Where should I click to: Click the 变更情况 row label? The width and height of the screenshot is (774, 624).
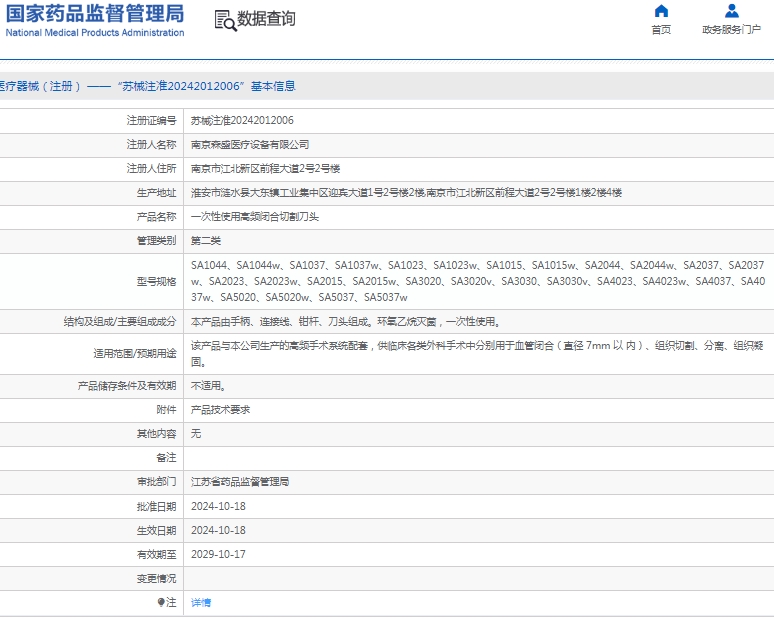(x=156, y=579)
